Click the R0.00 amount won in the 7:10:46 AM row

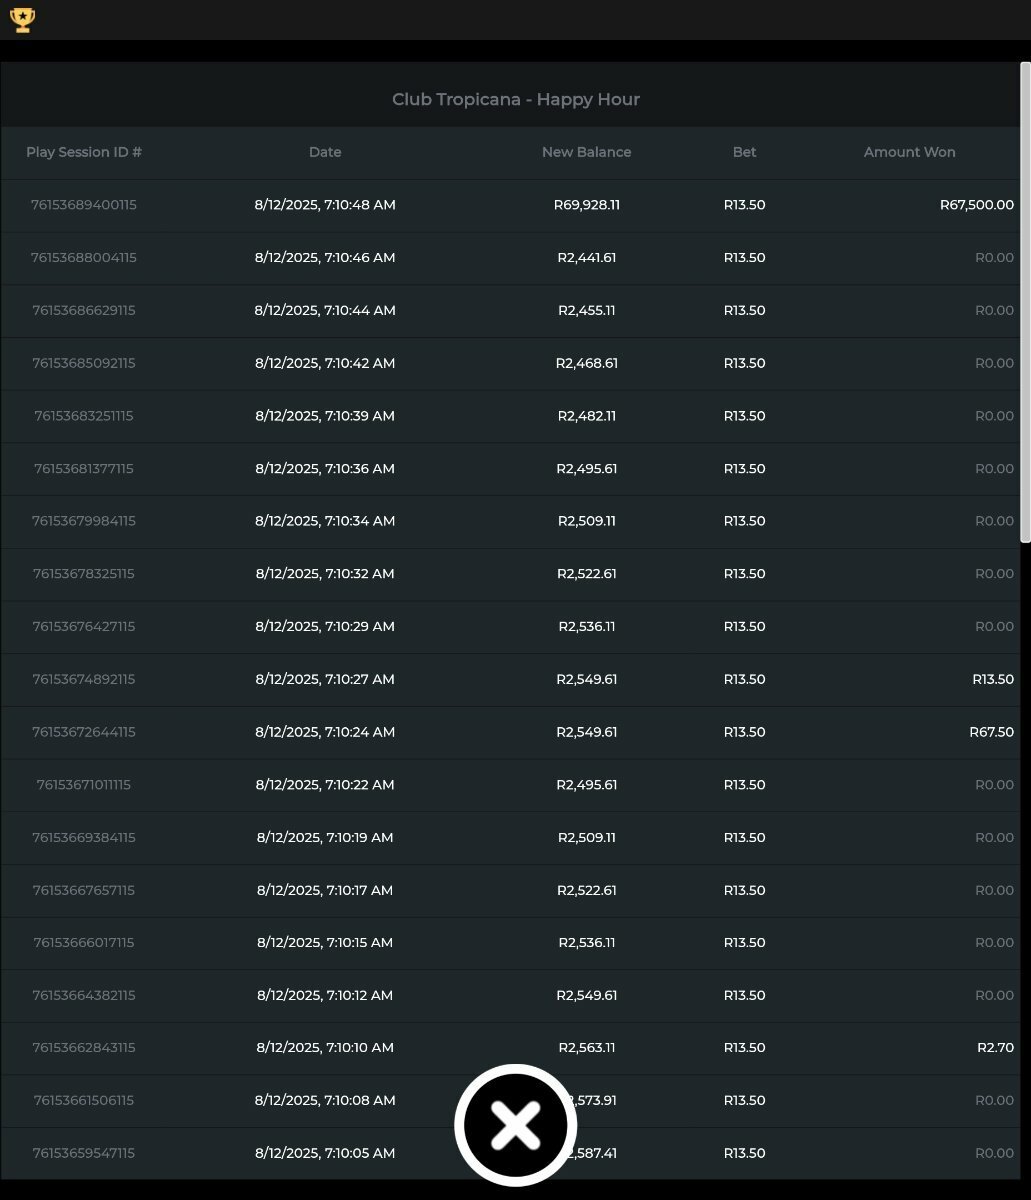995,258
